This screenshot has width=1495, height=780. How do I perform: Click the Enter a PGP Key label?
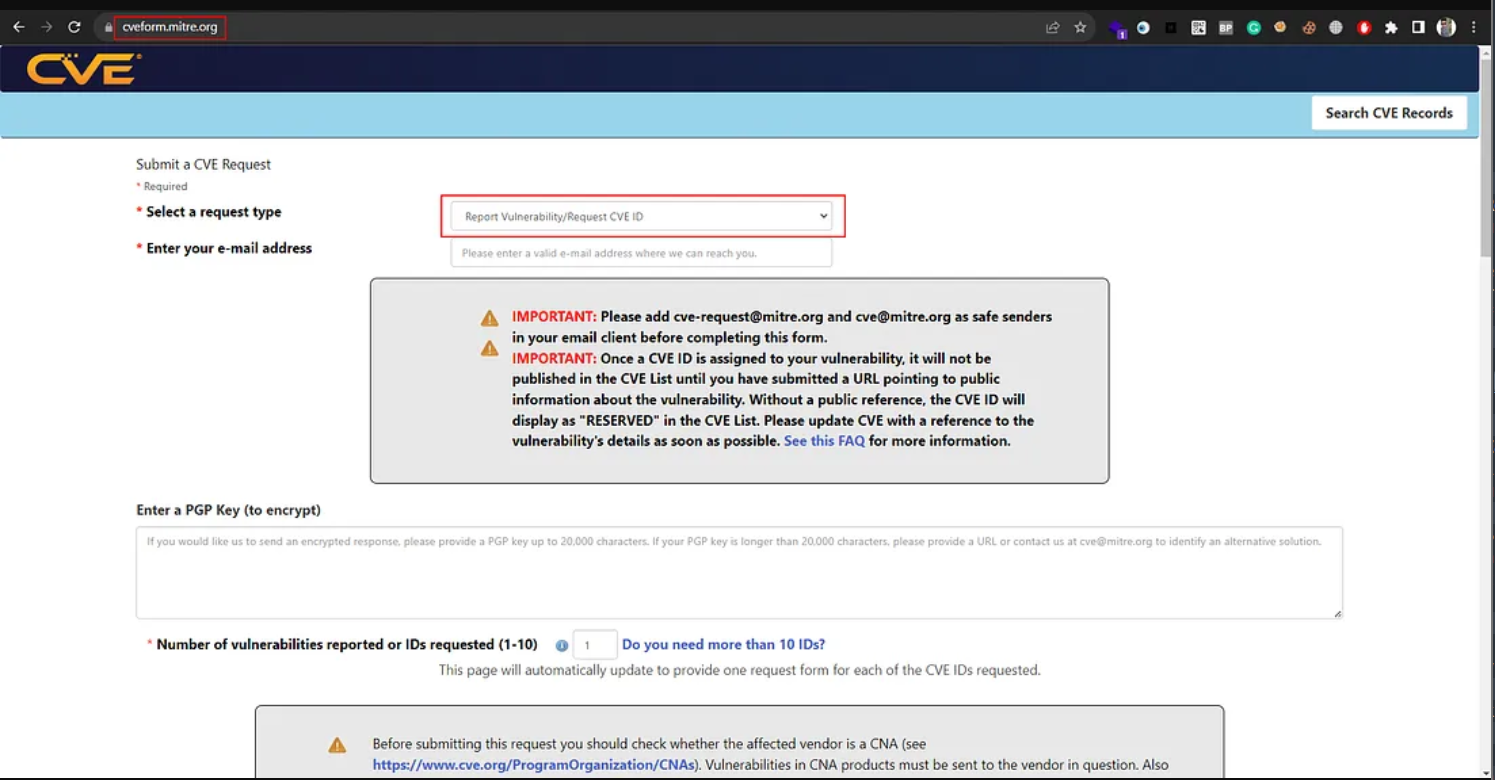[228, 510]
